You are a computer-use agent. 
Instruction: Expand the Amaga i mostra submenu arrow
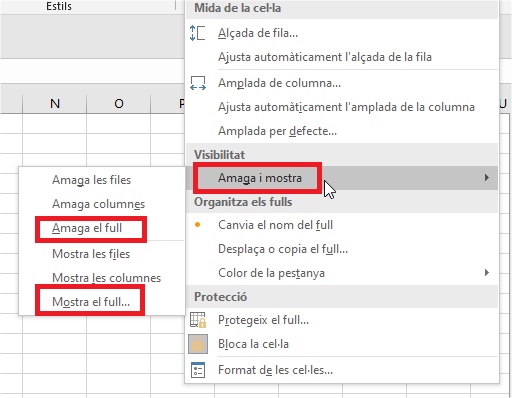point(487,178)
